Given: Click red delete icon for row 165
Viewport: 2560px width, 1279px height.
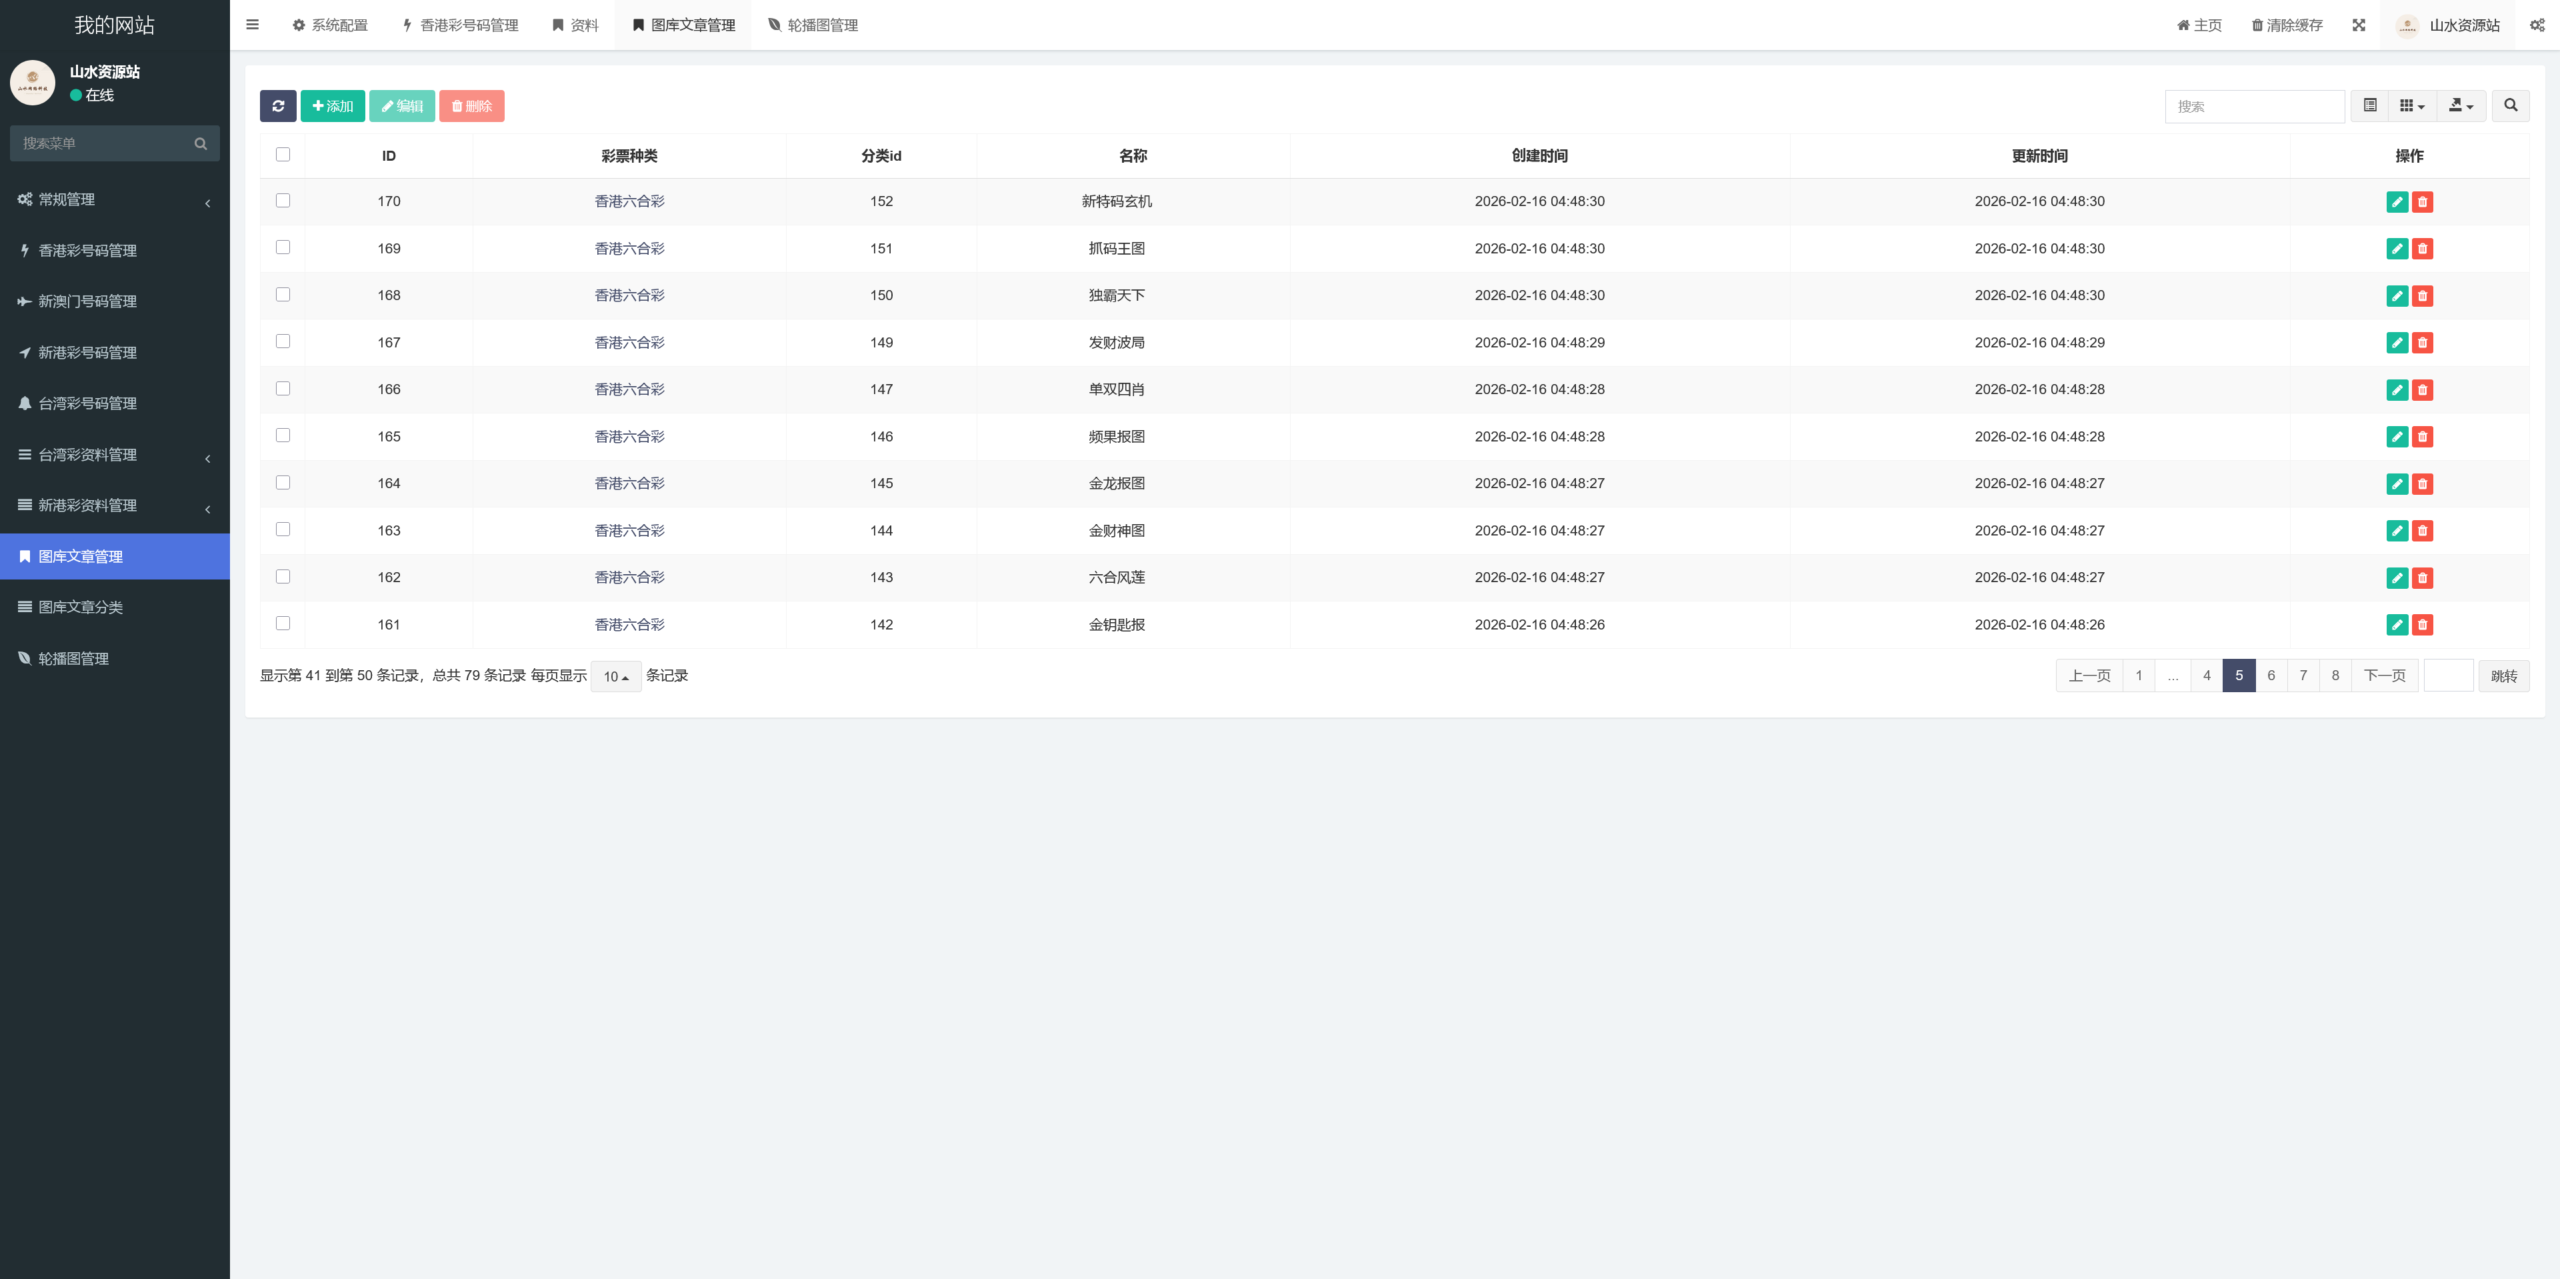Looking at the screenshot, I should tap(2422, 437).
